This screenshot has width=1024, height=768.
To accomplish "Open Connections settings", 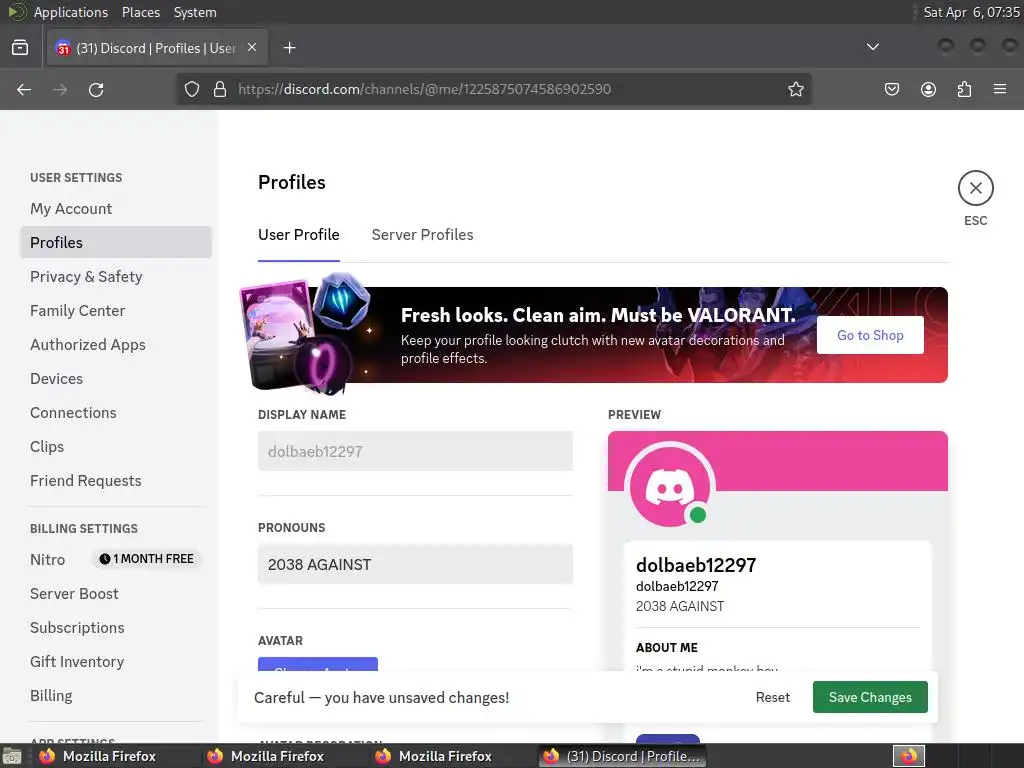I will click(x=116, y=412).
